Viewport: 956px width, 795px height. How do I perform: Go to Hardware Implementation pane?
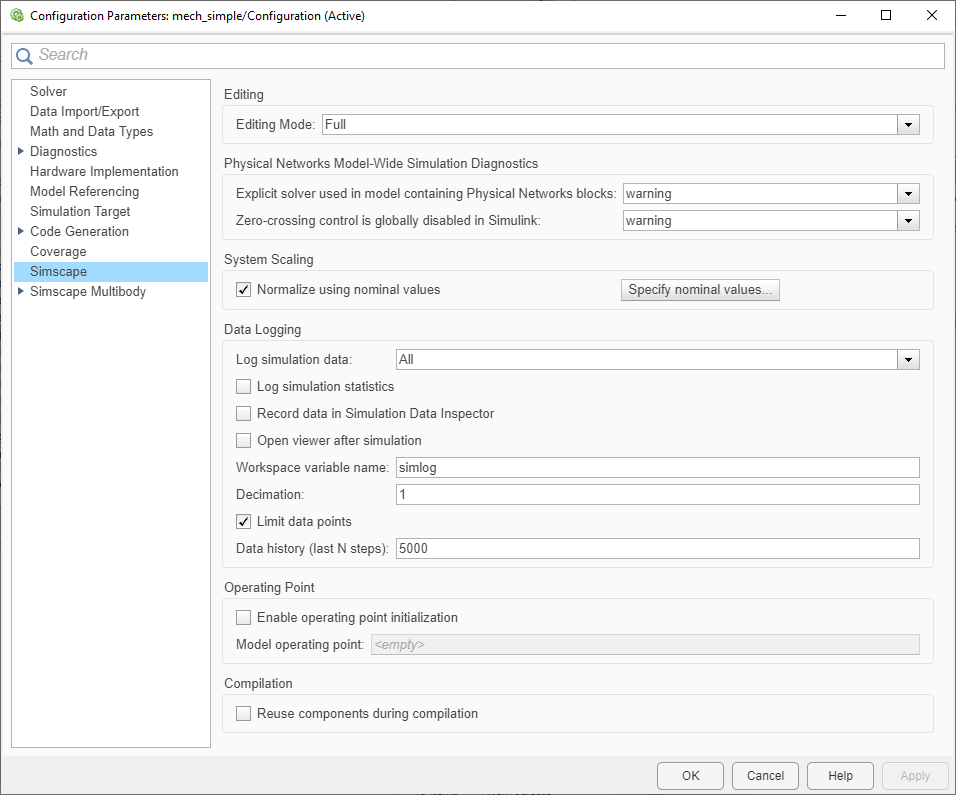point(104,172)
